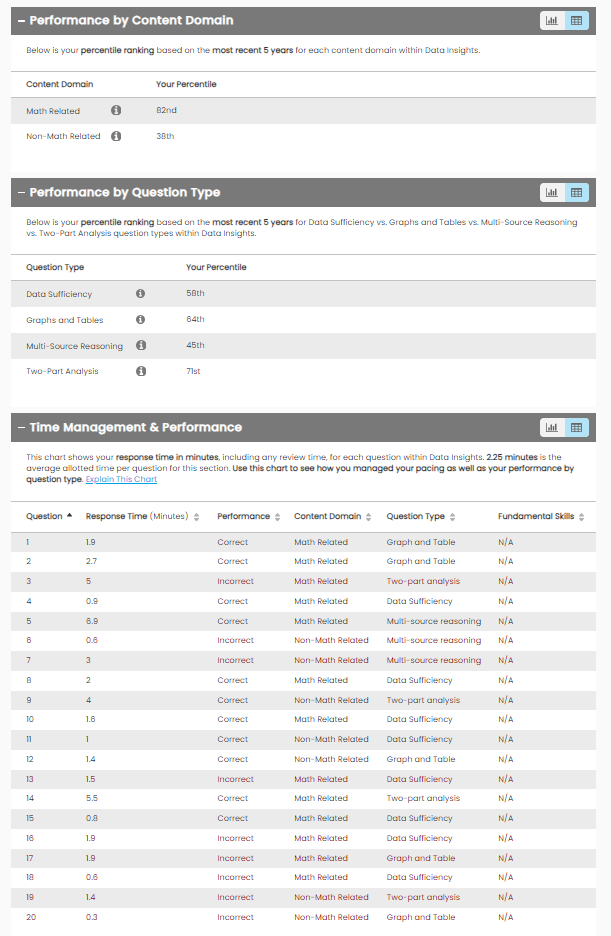
Task: Switch Content Domain section to table view
Action: click(577, 20)
